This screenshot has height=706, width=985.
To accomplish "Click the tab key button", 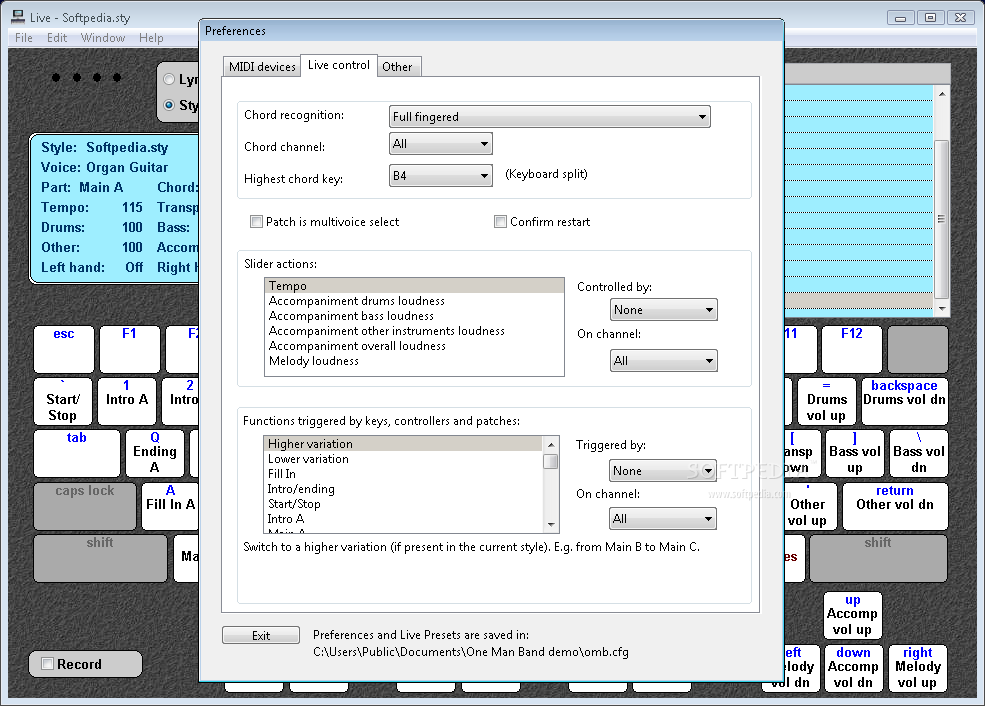I will (x=77, y=453).
